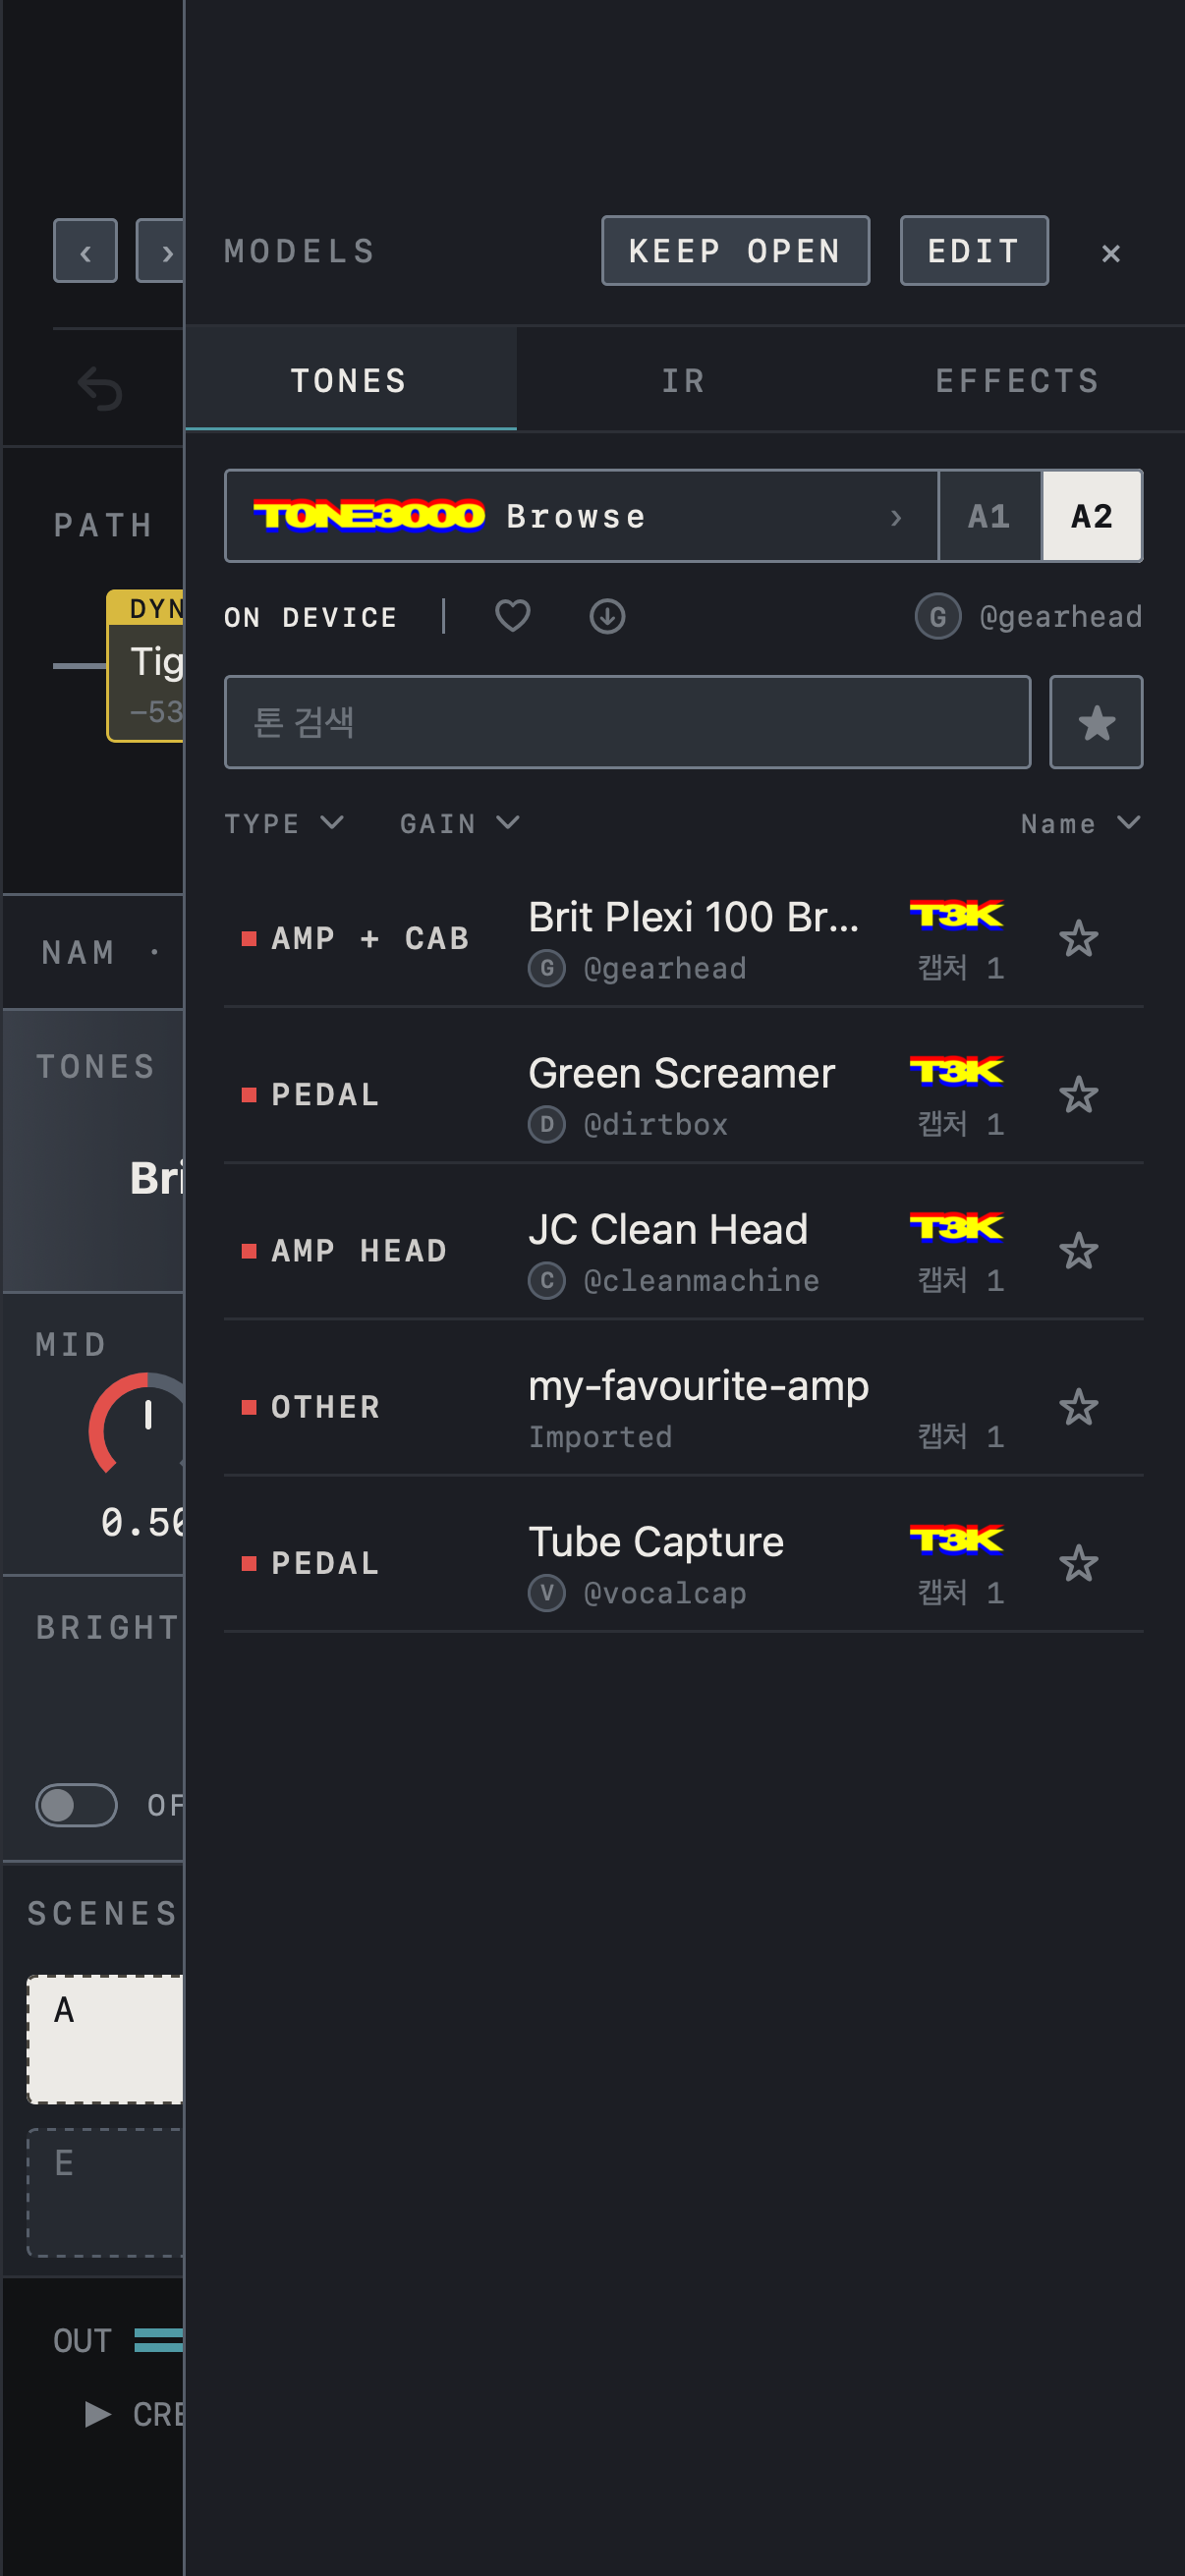The height and width of the screenshot is (2576, 1185).
Task: Select the A2 slot
Action: (x=1091, y=516)
